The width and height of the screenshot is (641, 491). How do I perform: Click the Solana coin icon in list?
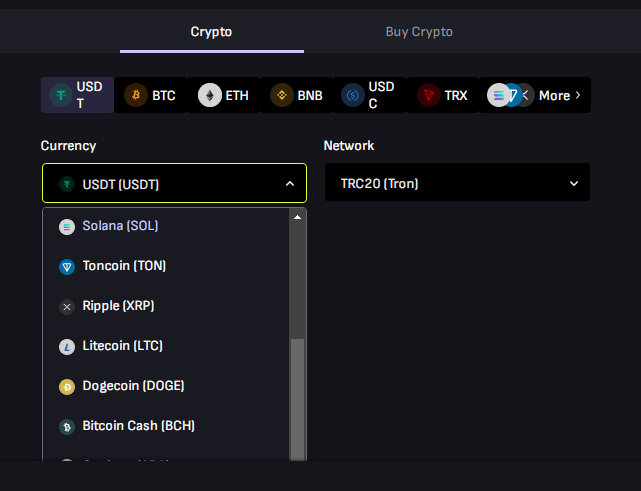[x=67, y=226]
